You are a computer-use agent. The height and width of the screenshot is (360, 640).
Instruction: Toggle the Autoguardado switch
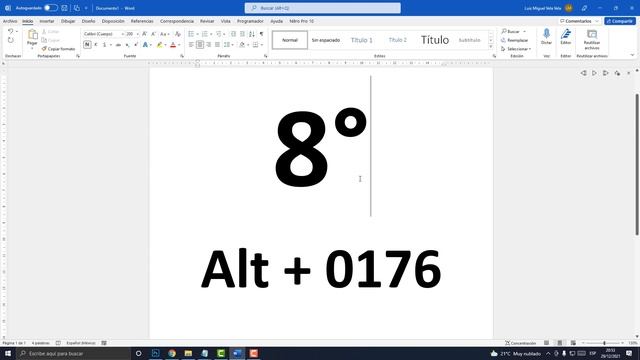point(51,8)
